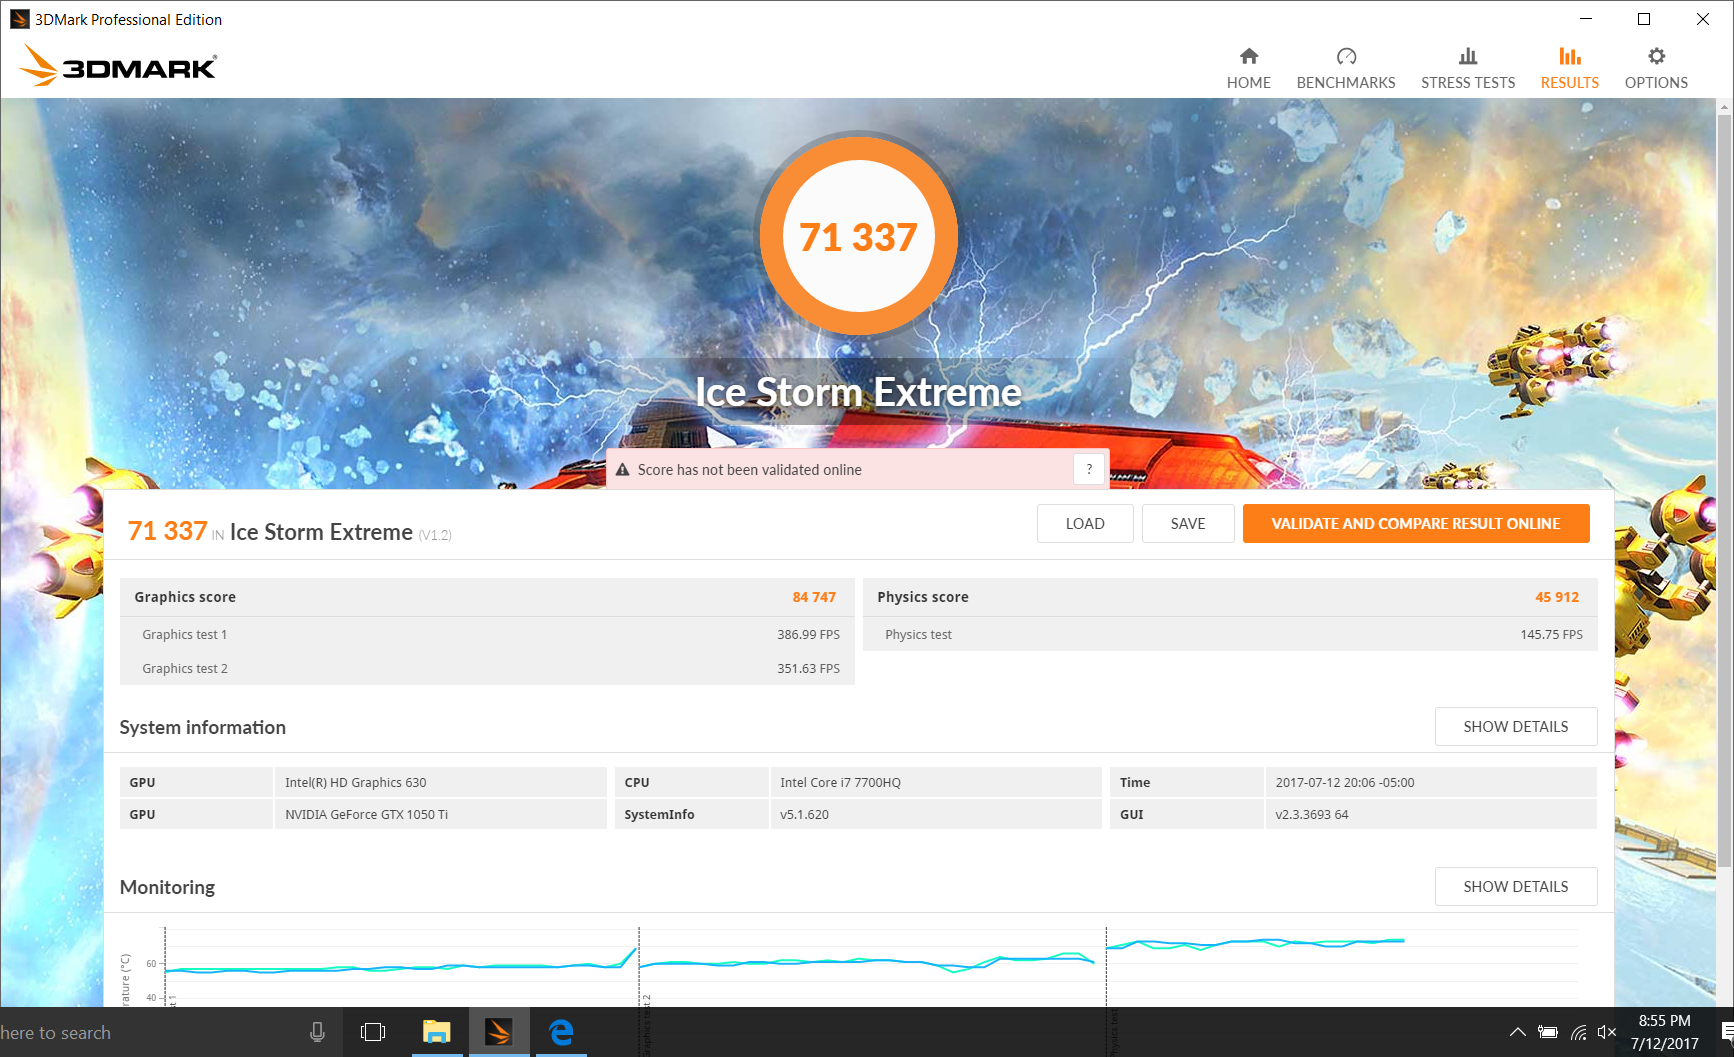Save the result with SAVE button
The height and width of the screenshot is (1057, 1734).
[1188, 523]
